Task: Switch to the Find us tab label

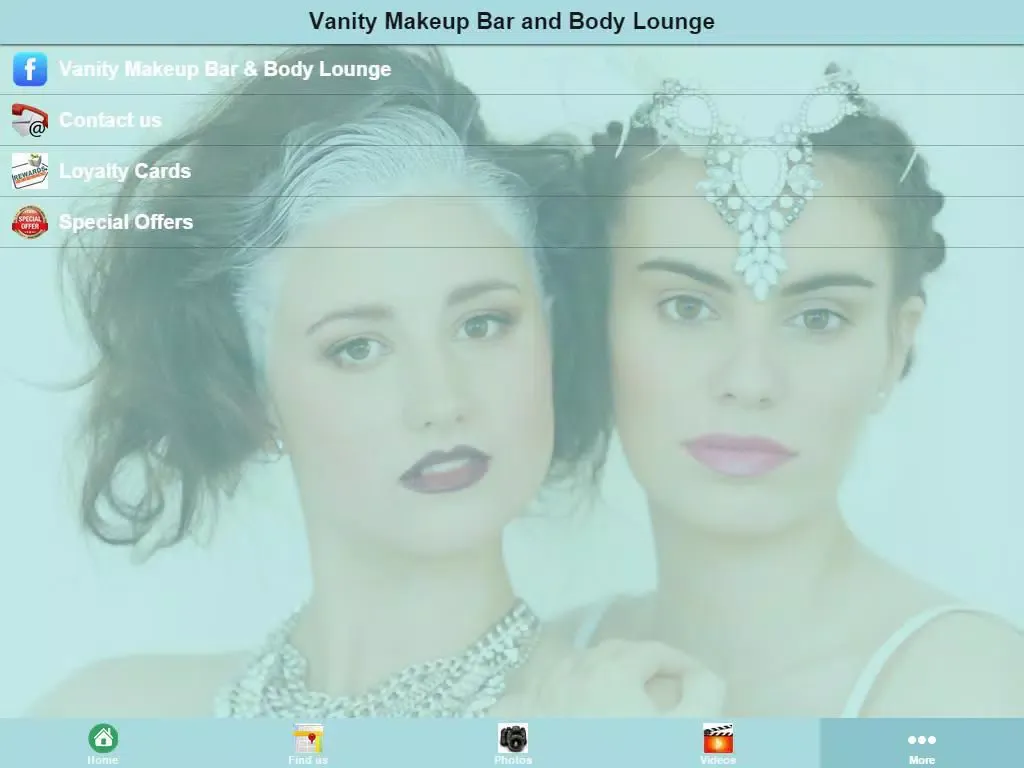Action: [x=308, y=760]
